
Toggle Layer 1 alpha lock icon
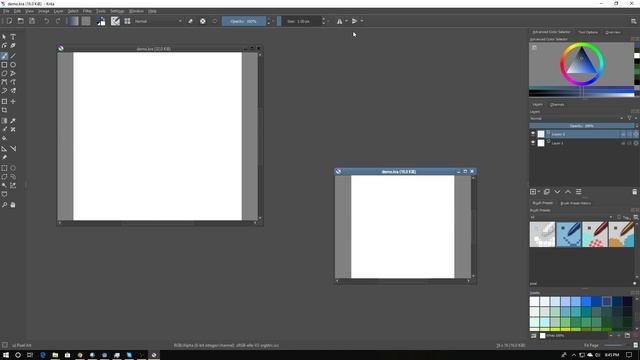pyautogui.click(x=636, y=143)
